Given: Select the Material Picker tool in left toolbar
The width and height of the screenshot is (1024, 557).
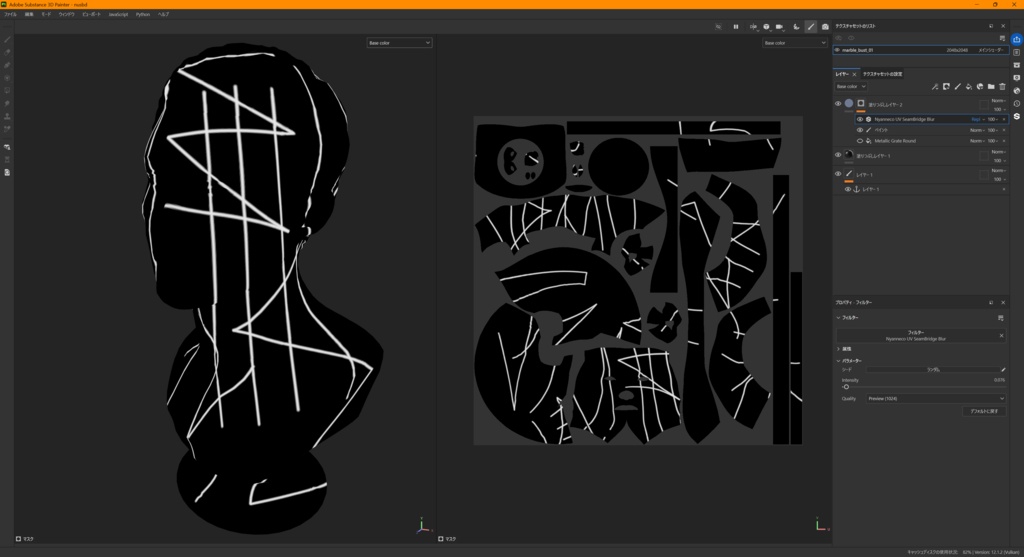Looking at the screenshot, I should 7,129.
